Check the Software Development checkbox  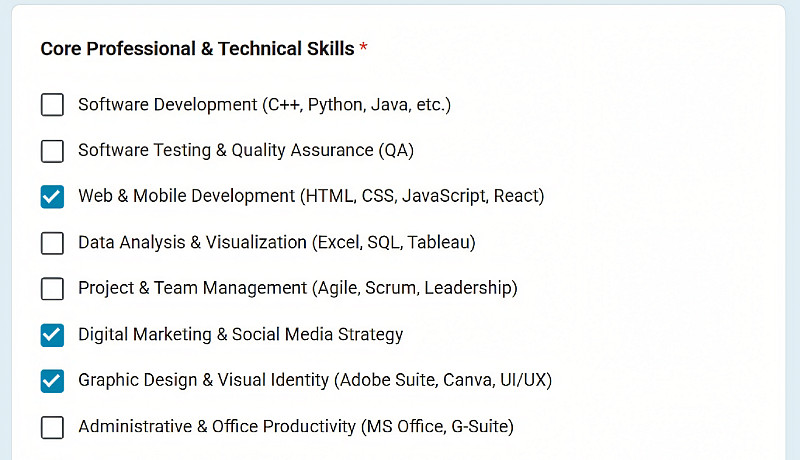point(52,105)
